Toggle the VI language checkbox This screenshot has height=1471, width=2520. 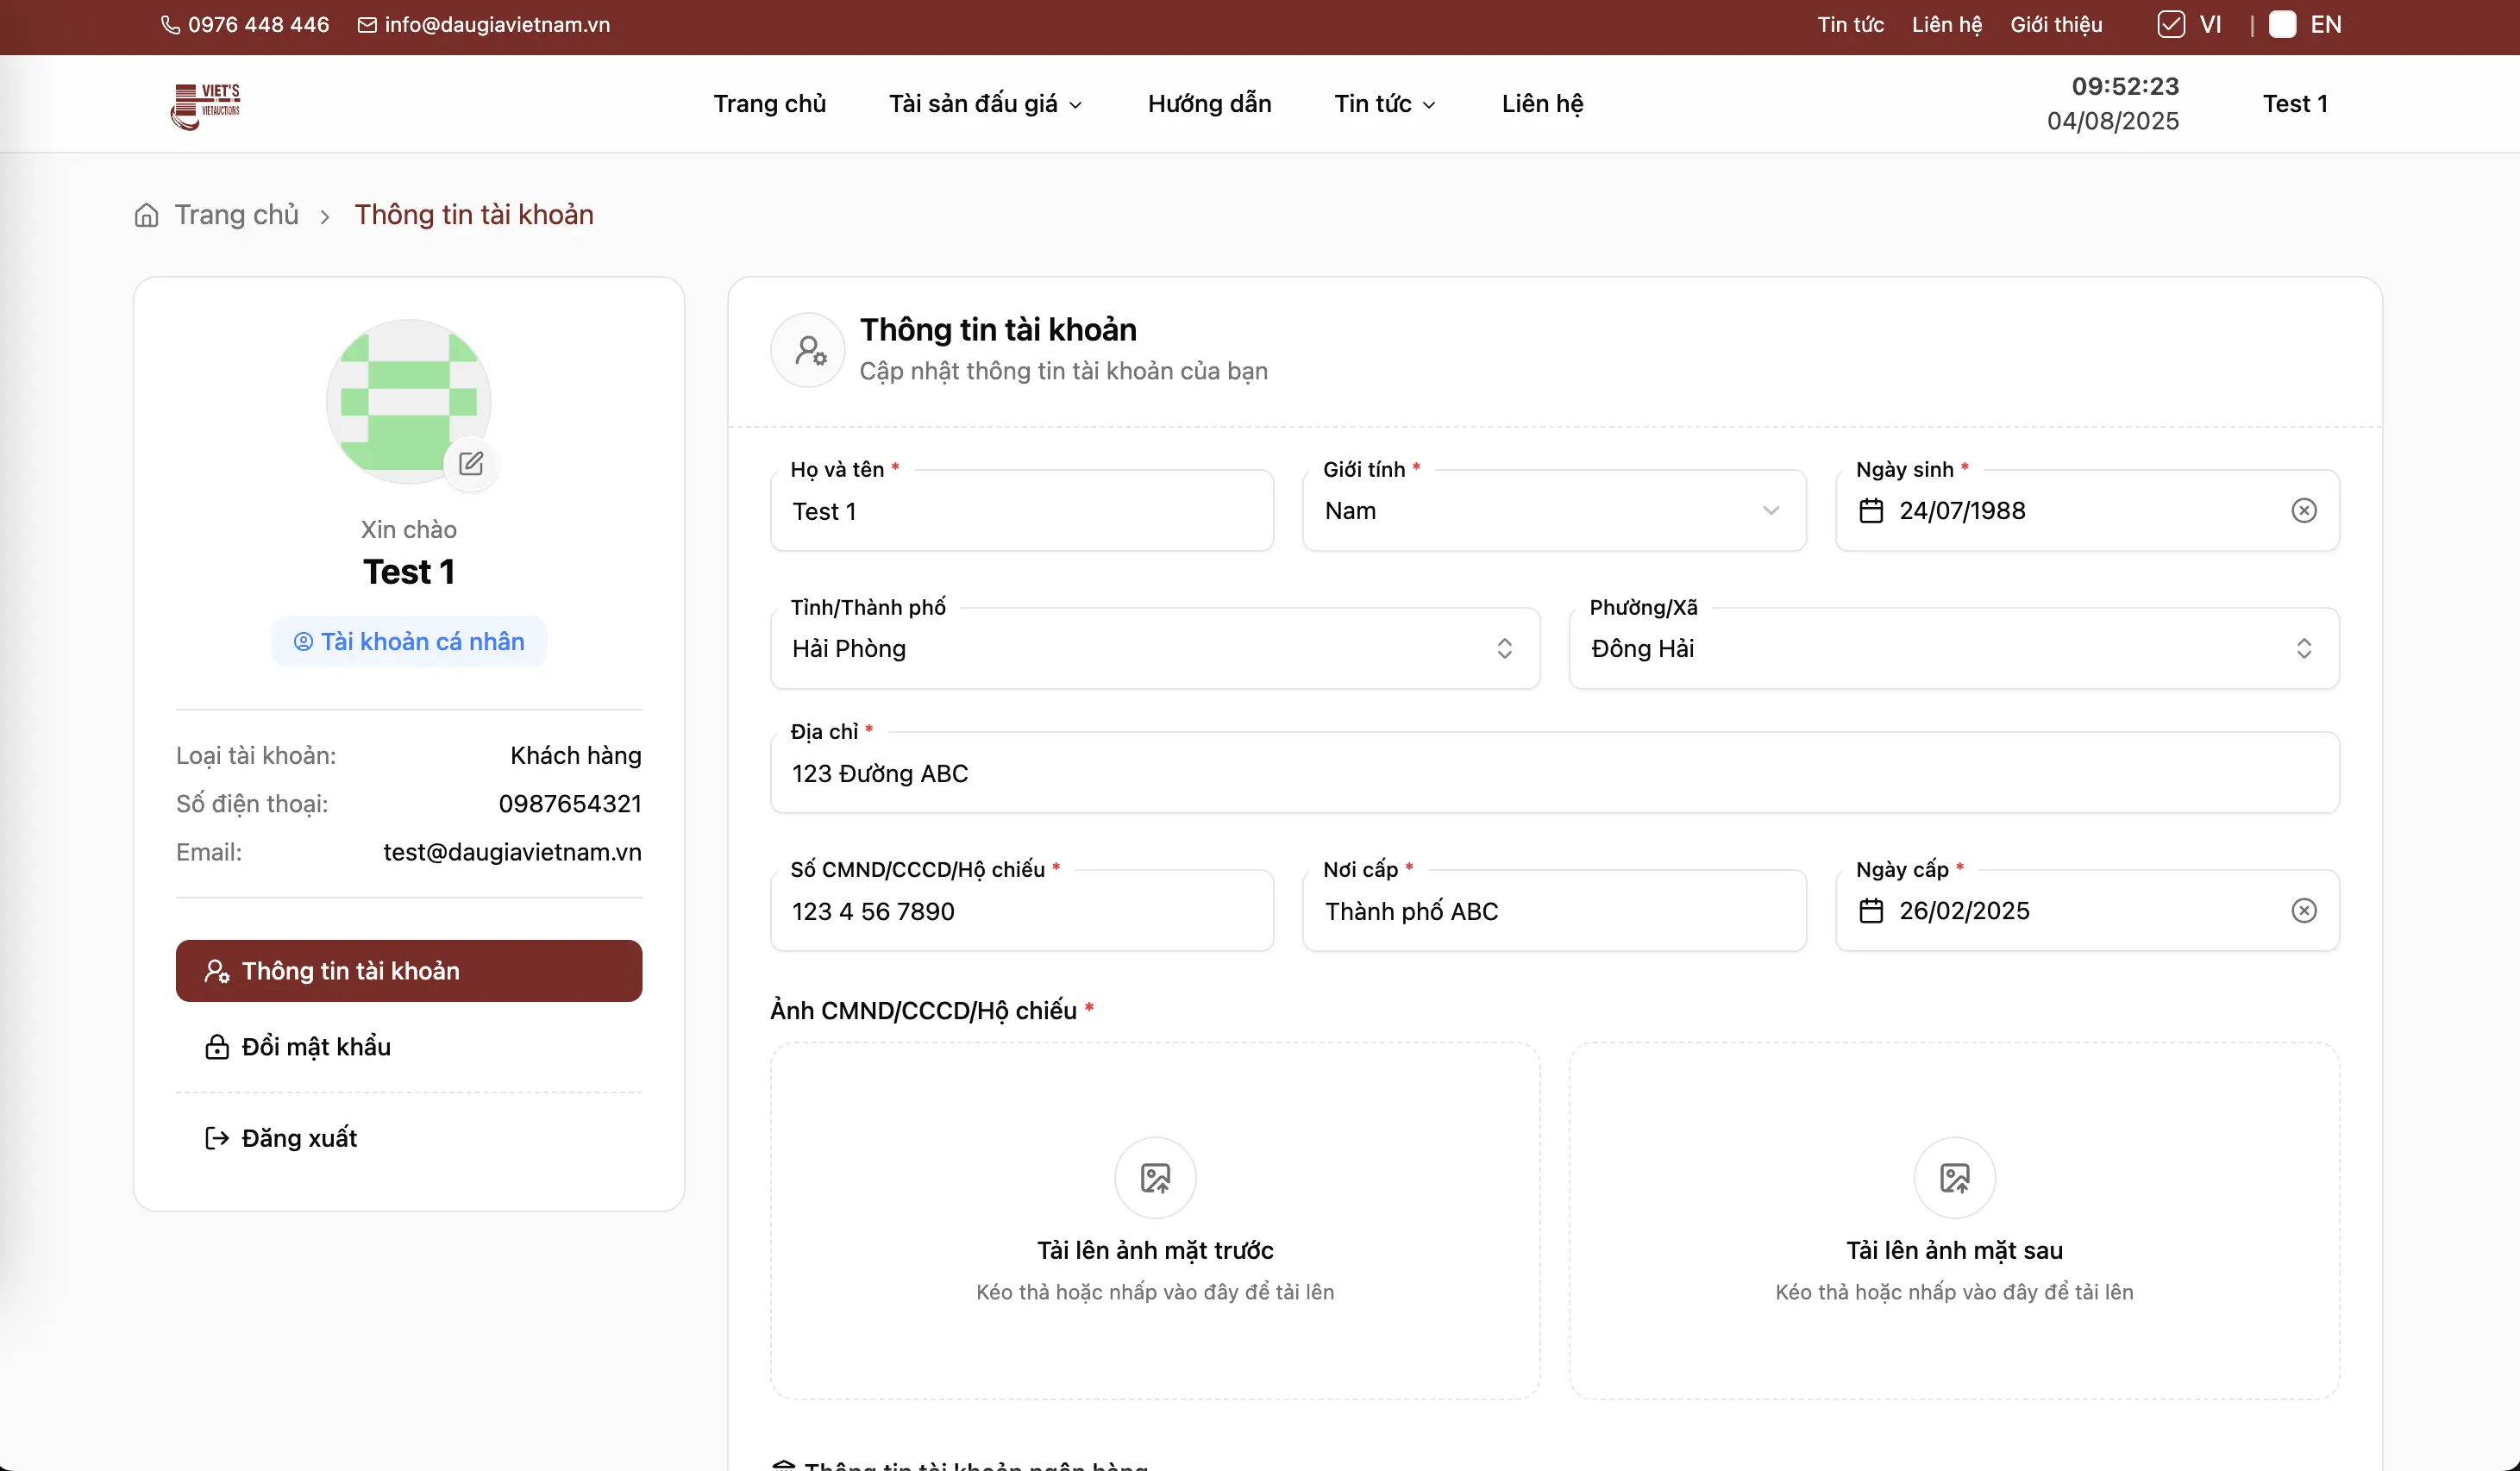click(2170, 25)
